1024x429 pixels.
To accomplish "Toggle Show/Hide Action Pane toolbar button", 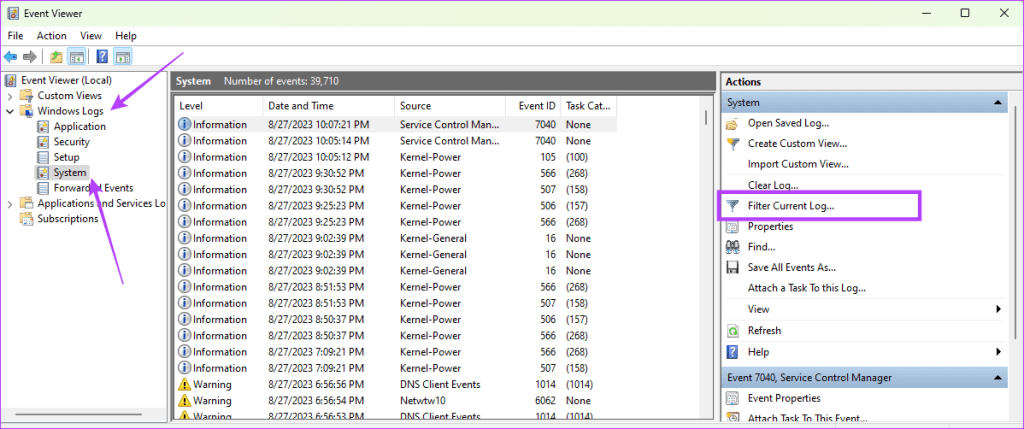I will click(122, 56).
